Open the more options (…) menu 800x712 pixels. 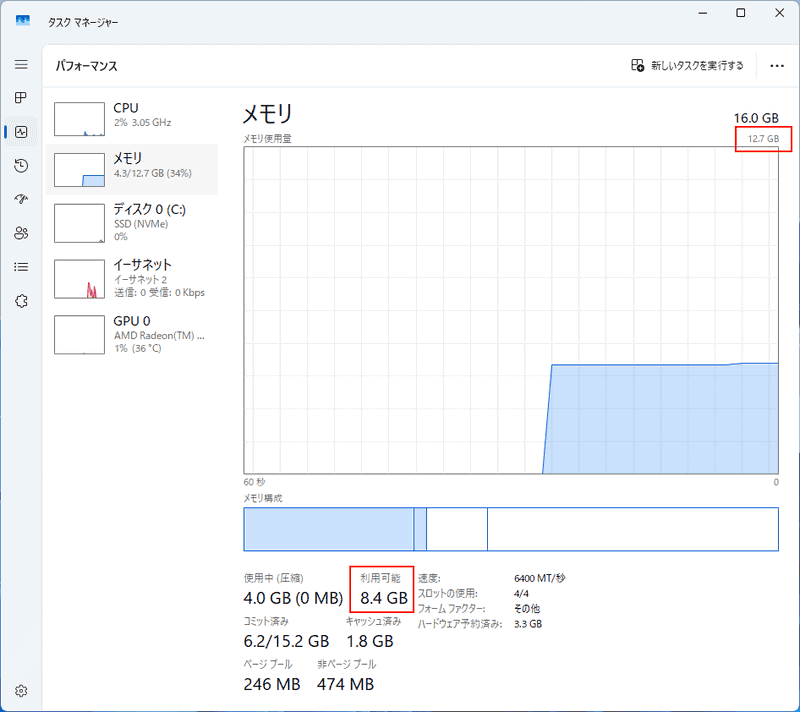coord(777,65)
